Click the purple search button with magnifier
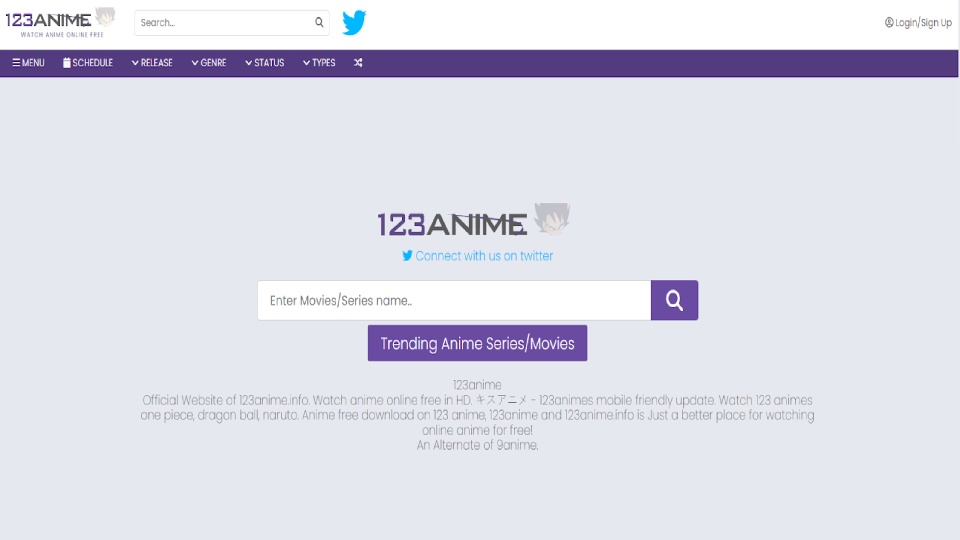 pyautogui.click(x=674, y=300)
